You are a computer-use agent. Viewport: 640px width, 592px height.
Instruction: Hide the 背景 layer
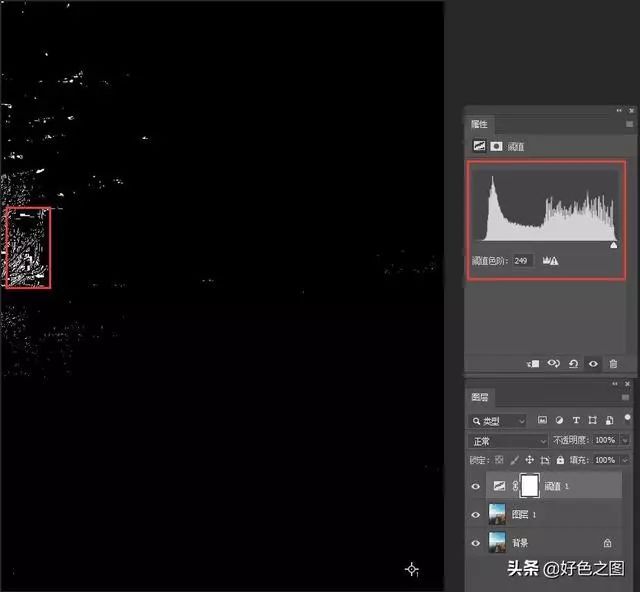476,543
